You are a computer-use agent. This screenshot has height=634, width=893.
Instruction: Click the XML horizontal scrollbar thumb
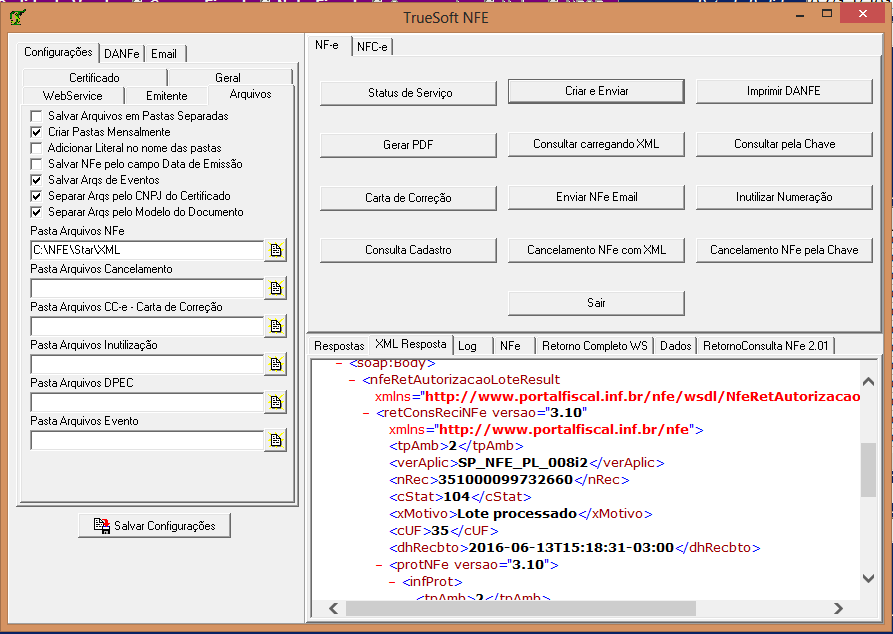[521, 609]
